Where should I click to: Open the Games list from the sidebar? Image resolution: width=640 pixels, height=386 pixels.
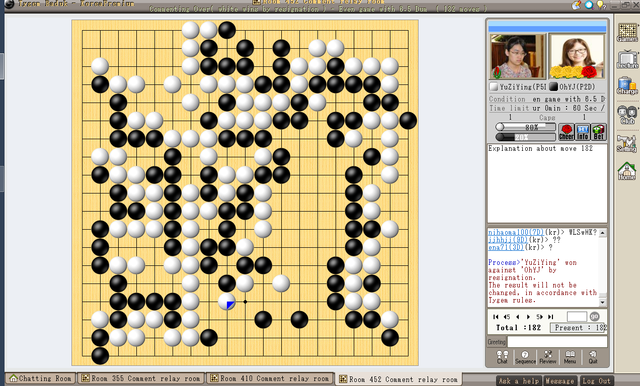click(627, 32)
